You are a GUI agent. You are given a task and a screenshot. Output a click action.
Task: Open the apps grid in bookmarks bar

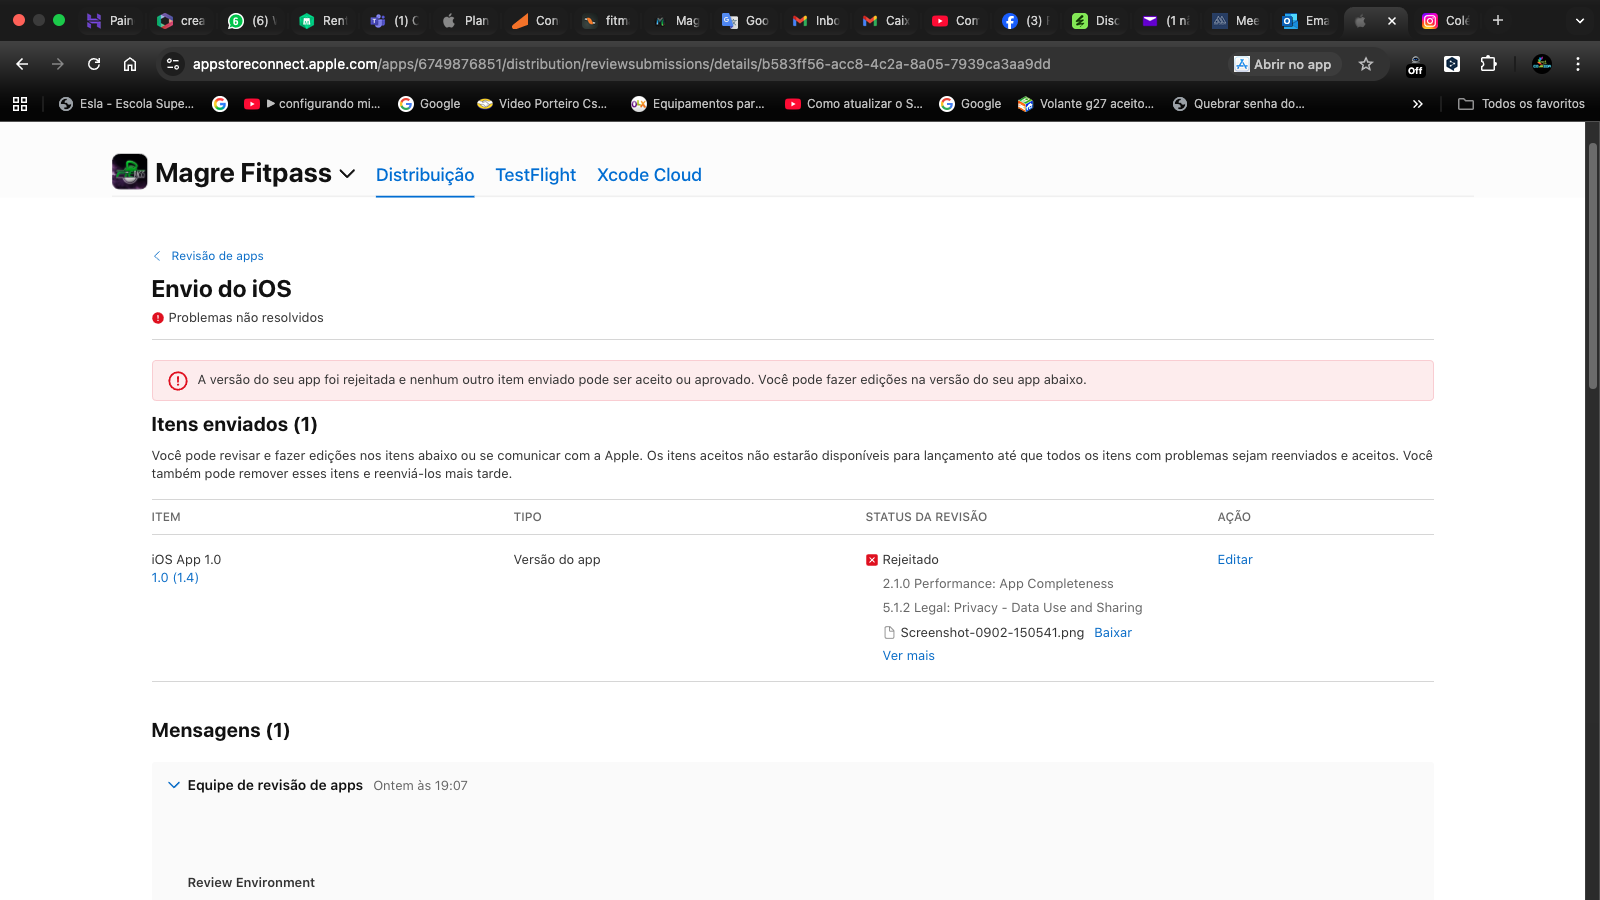[20, 104]
